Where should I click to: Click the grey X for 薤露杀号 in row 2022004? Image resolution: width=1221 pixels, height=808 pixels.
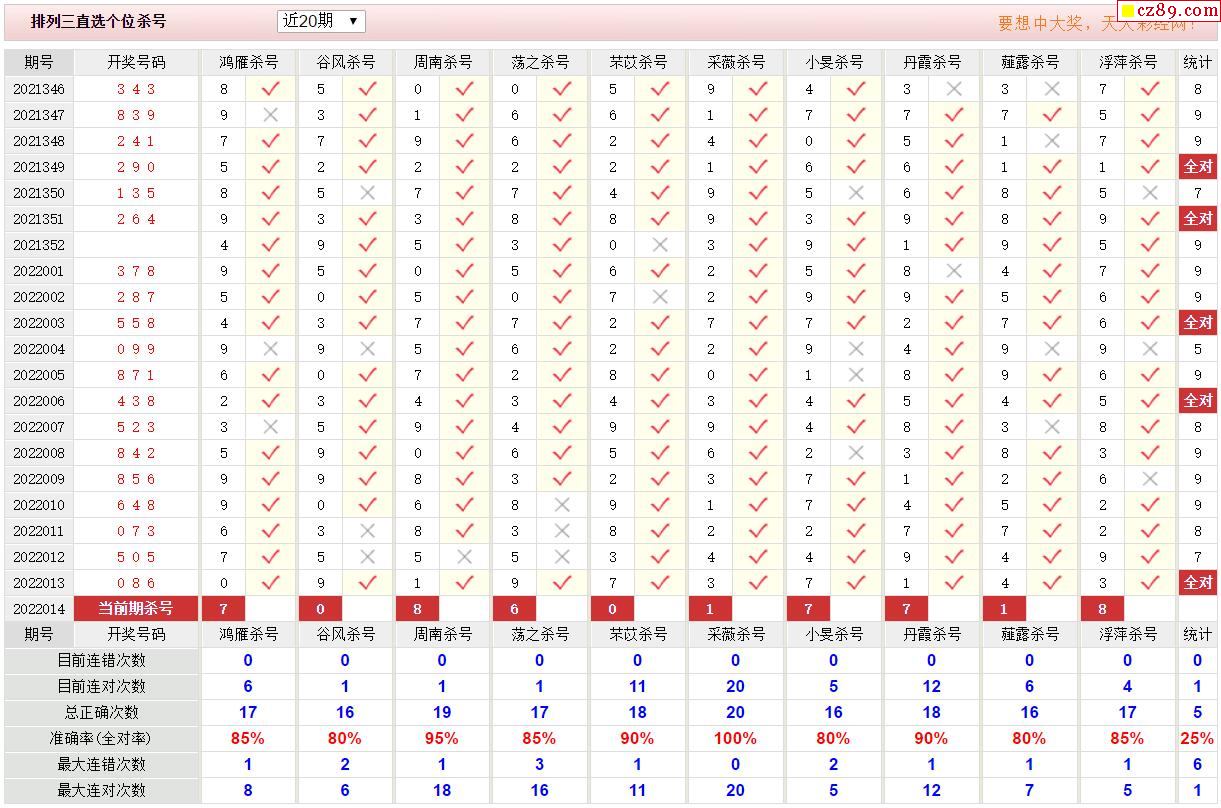1052,349
